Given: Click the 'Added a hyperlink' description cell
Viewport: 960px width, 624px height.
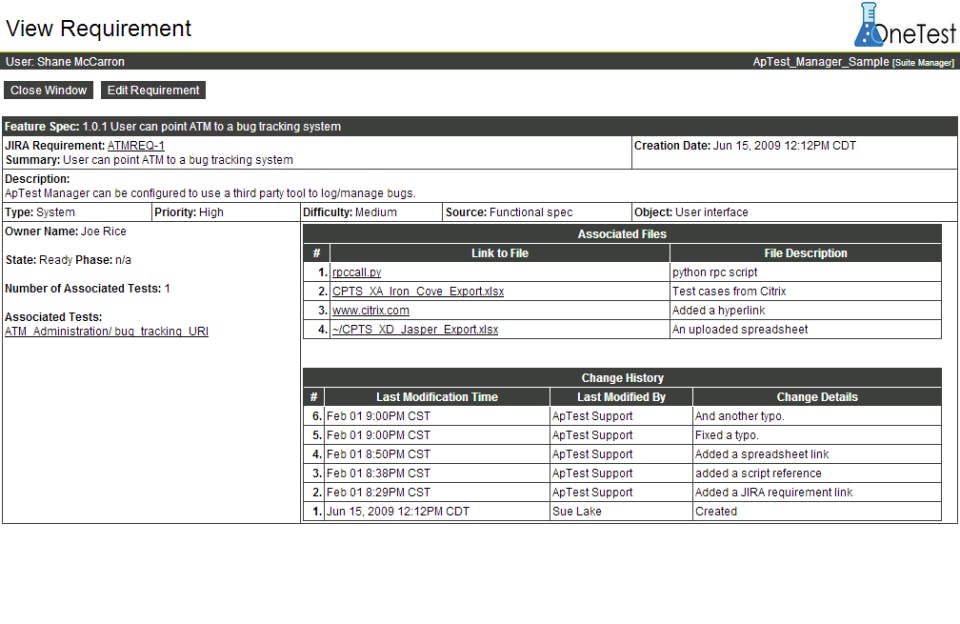Looking at the screenshot, I should [x=806, y=310].
